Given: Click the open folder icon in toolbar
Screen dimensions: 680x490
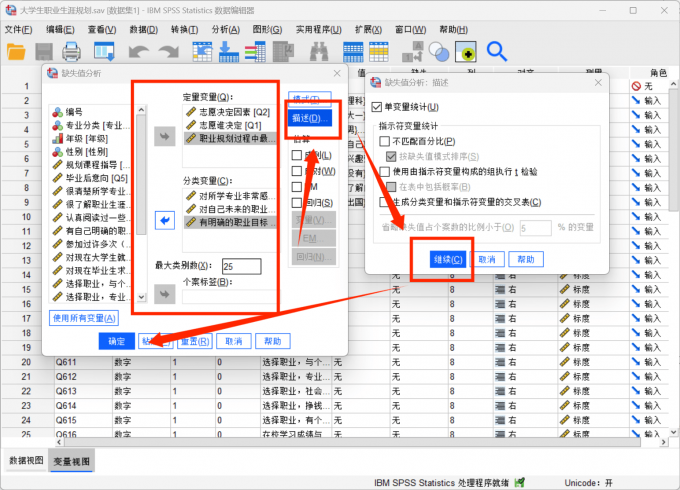Looking at the screenshot, I should point(17,51).
